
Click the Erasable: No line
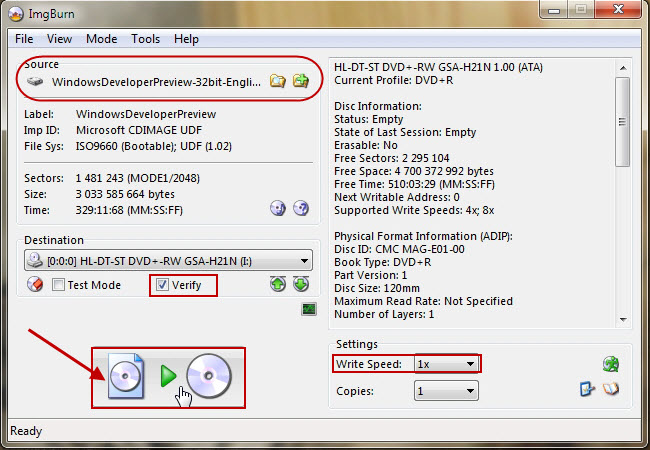(366, 145)
